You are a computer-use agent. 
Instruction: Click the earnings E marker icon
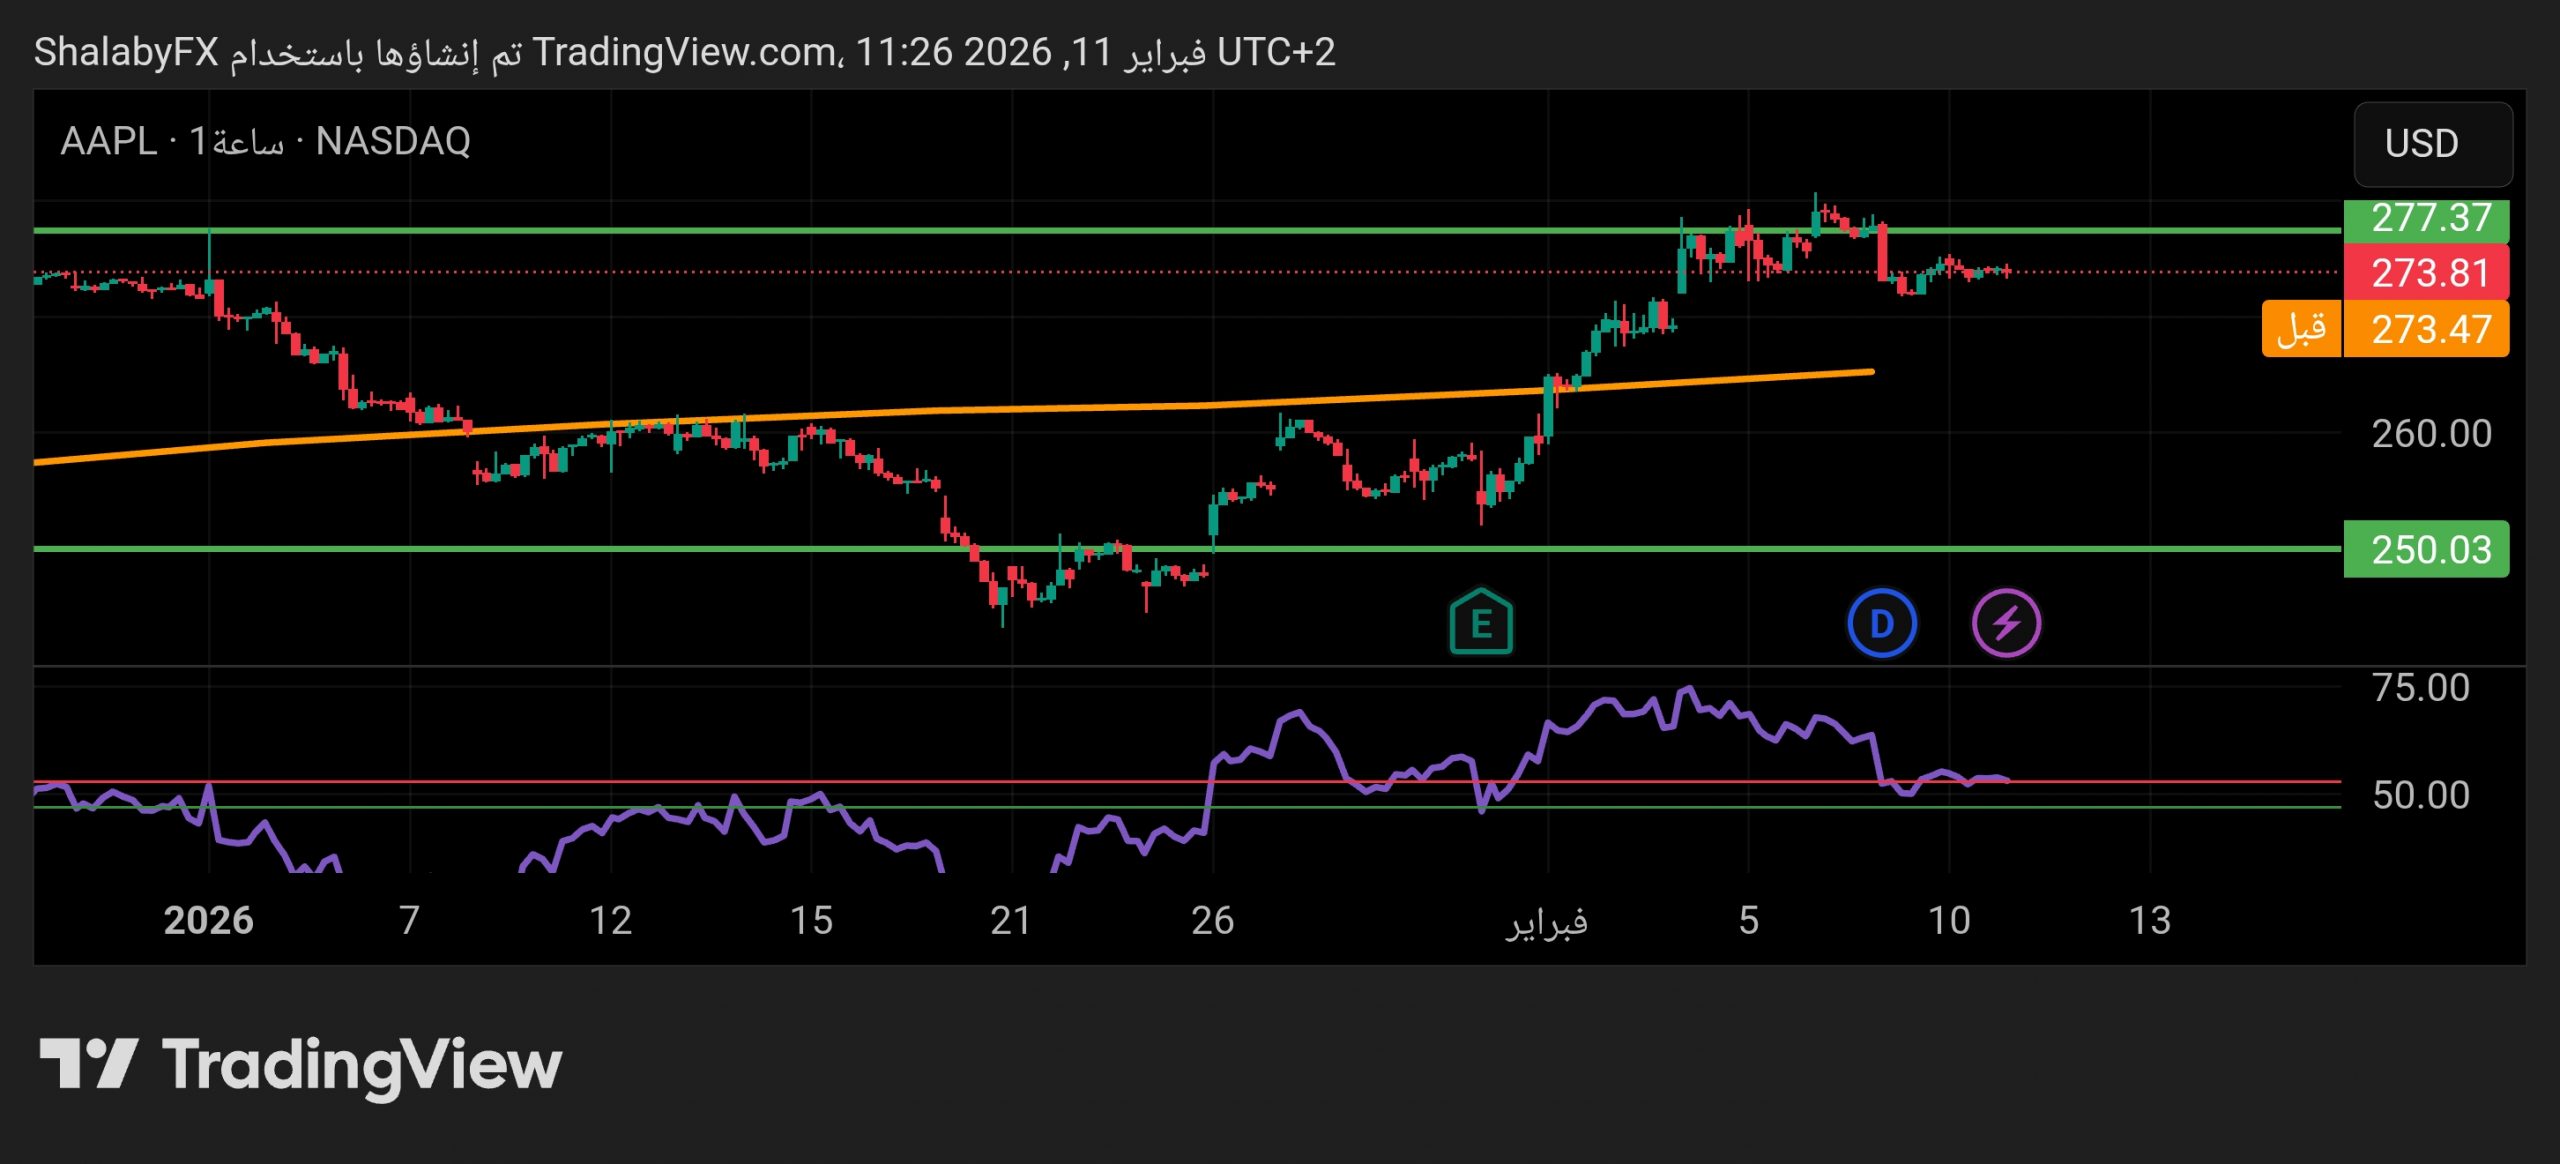click(x=1481, y=623)
